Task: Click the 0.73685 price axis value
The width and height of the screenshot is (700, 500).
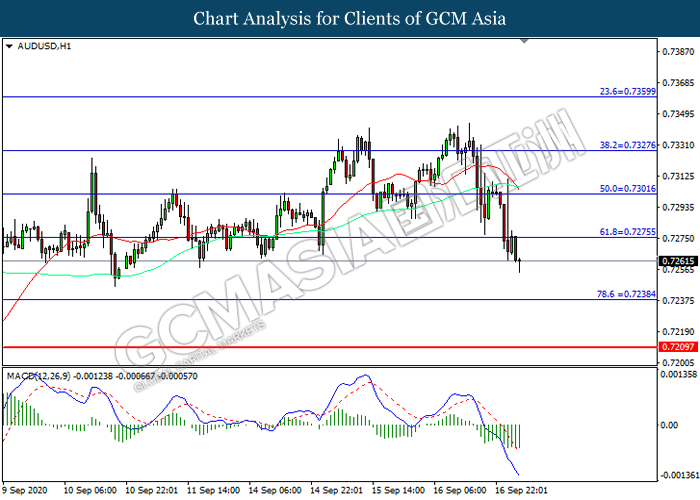Action: (x=678, y=83)
